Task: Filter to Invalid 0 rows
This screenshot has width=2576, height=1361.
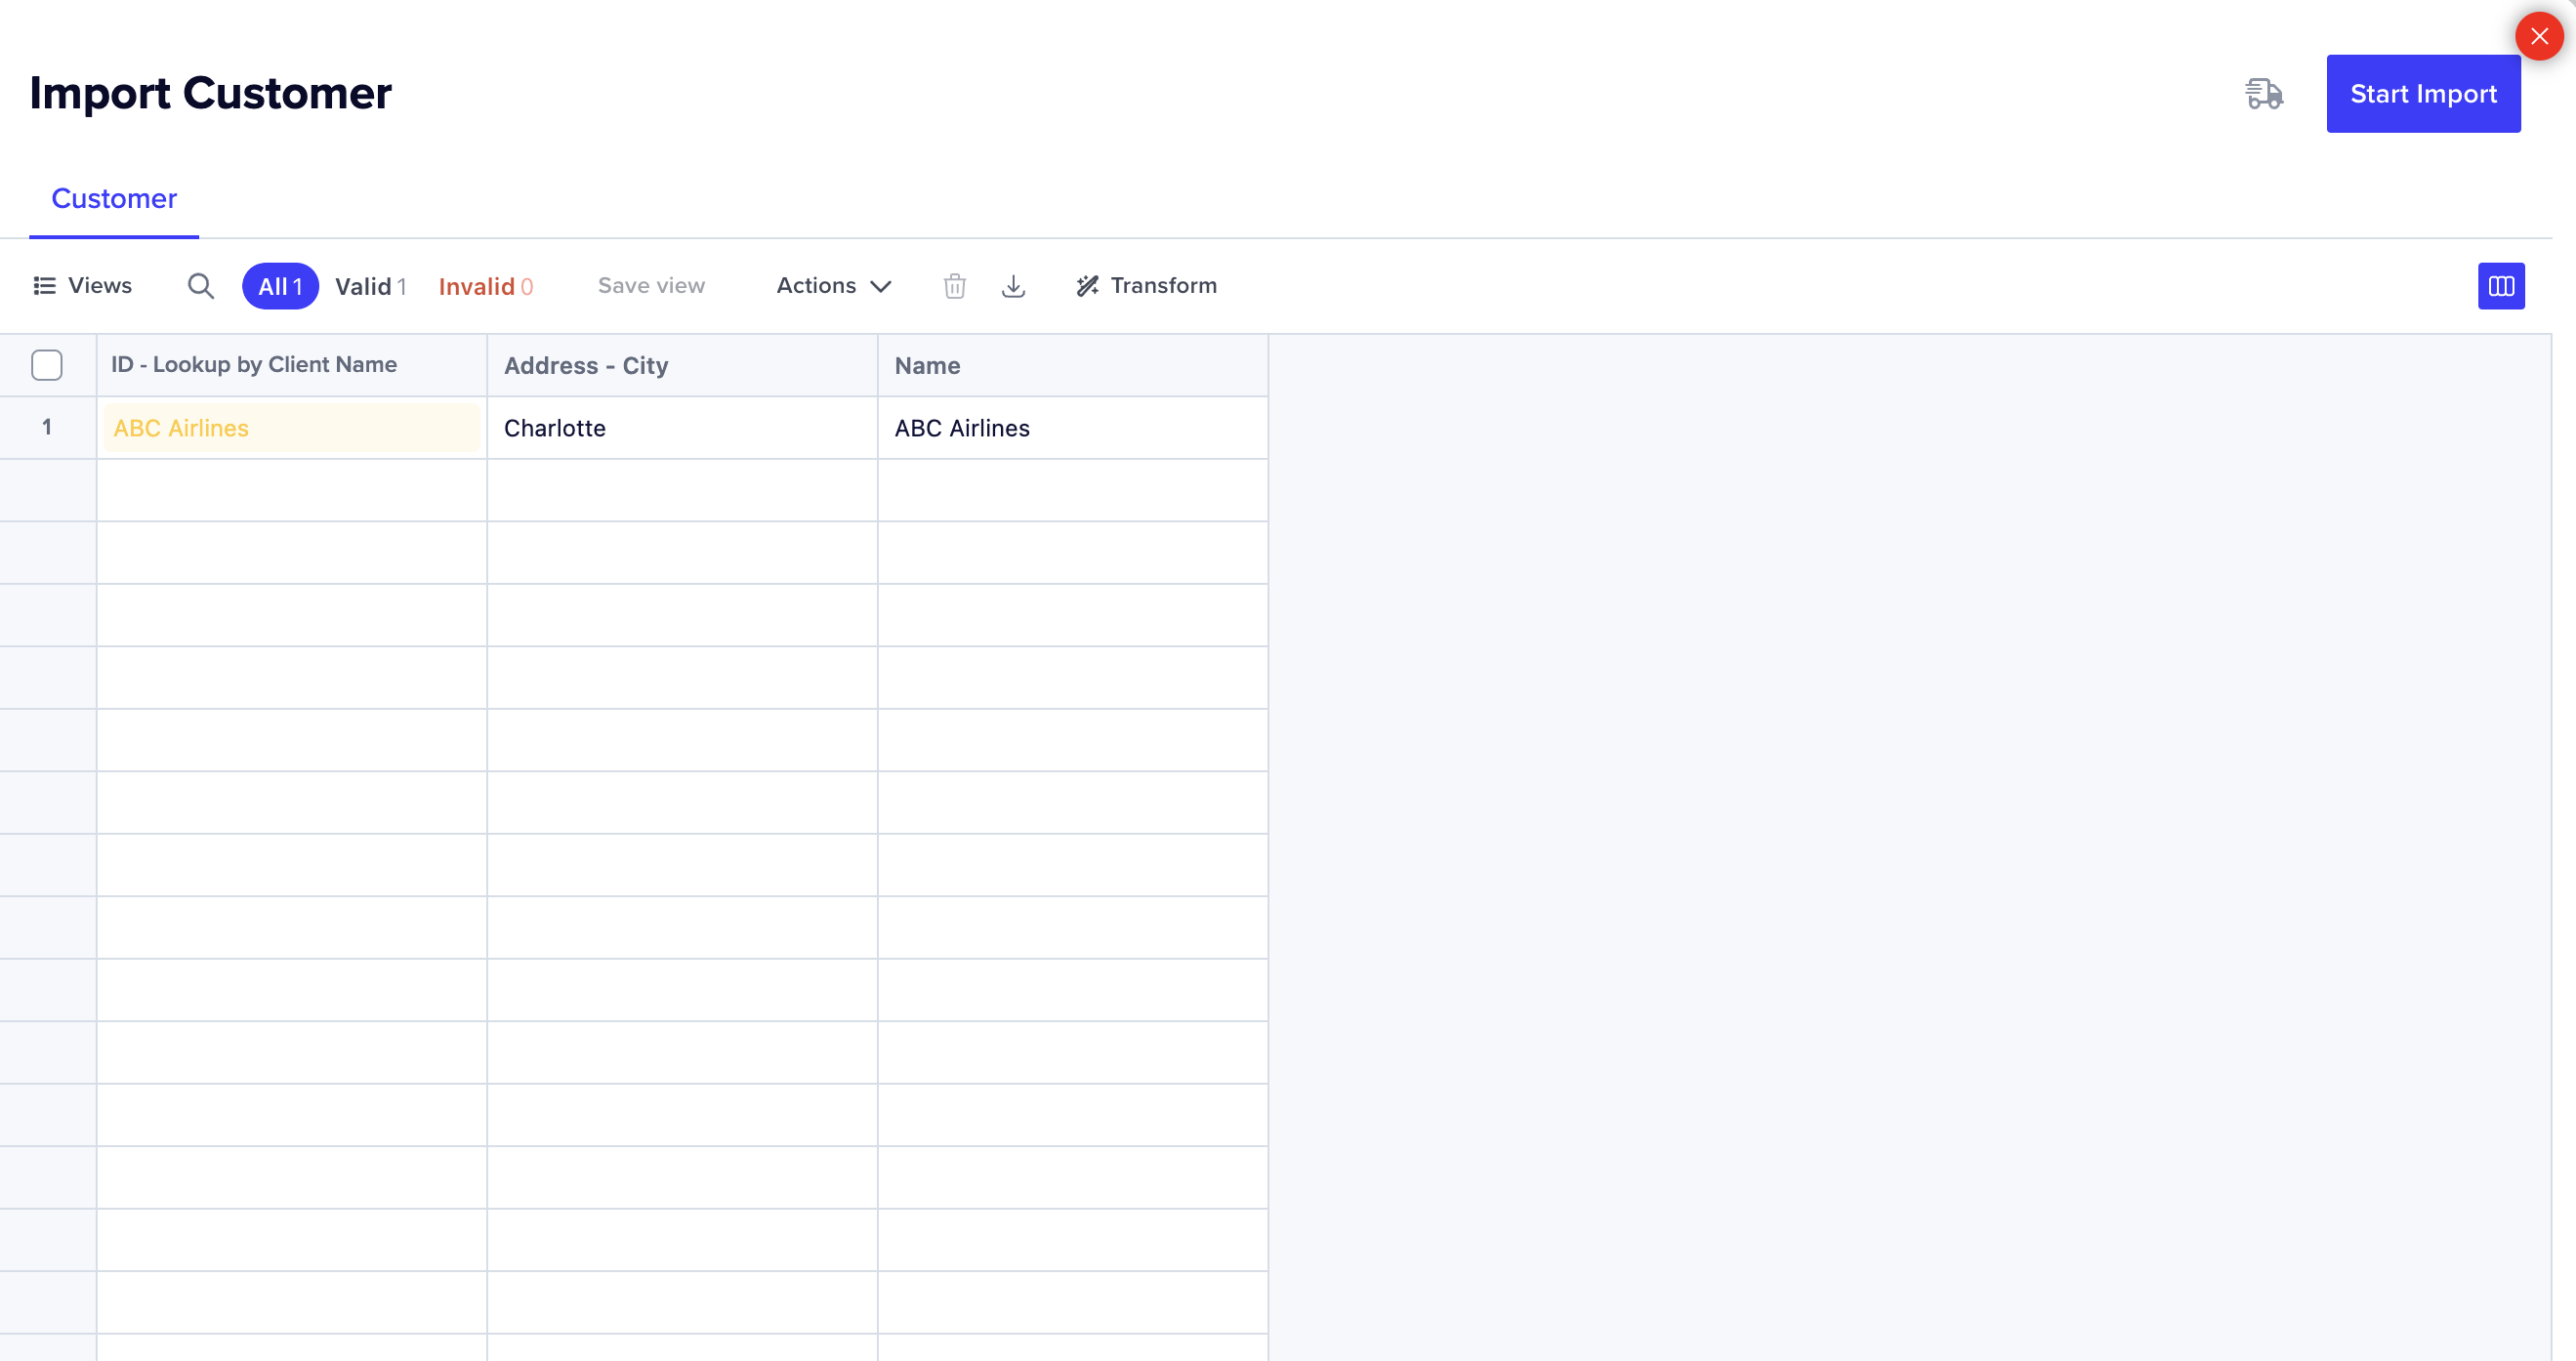Action: coord(485,286)
